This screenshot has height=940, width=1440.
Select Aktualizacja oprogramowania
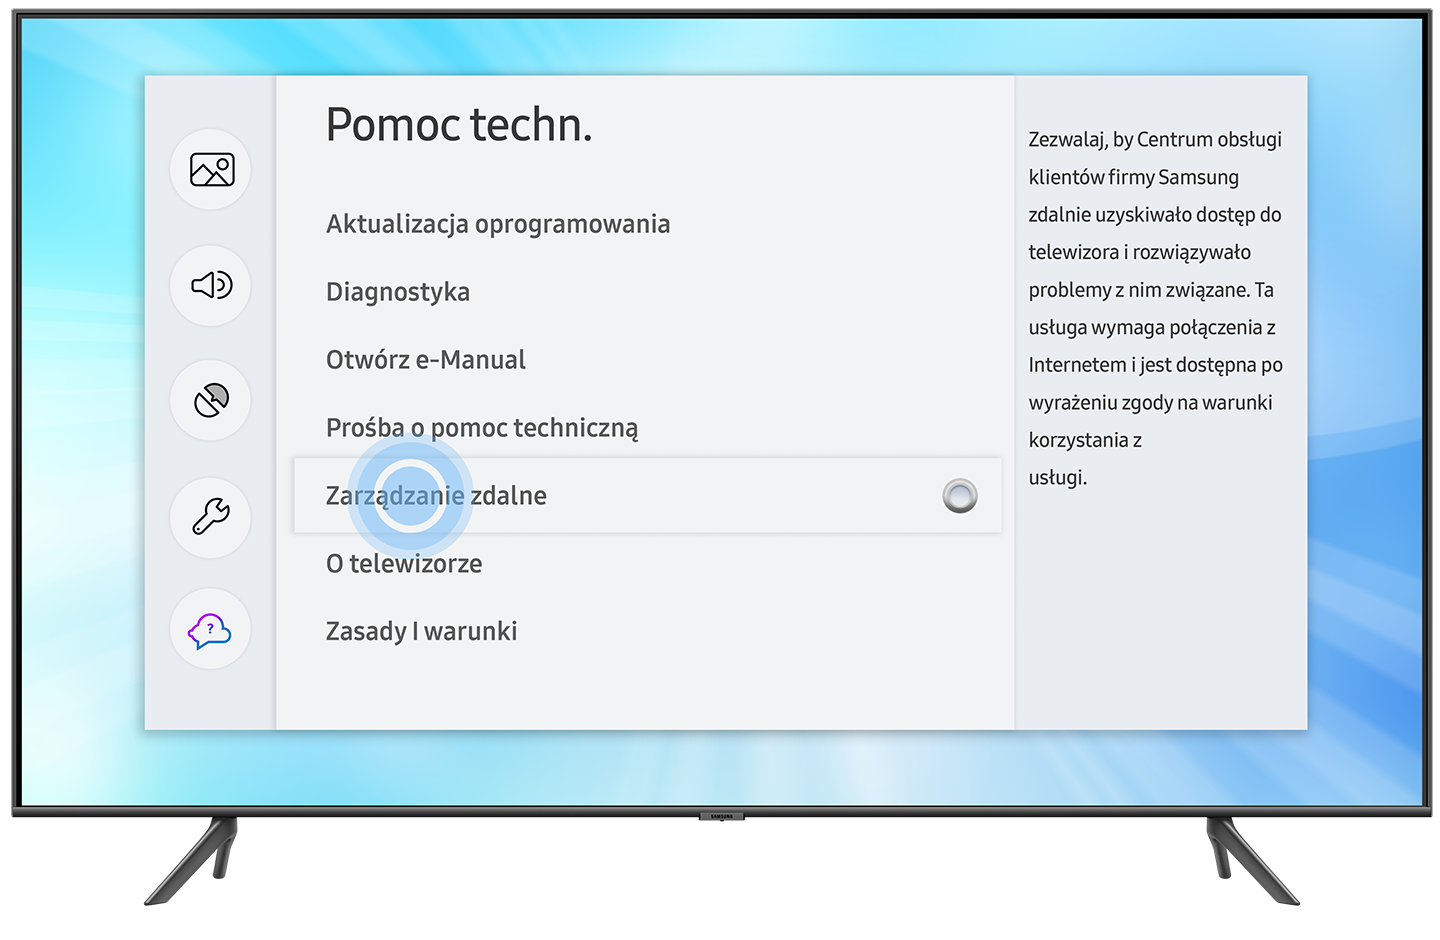coord(497,224)
